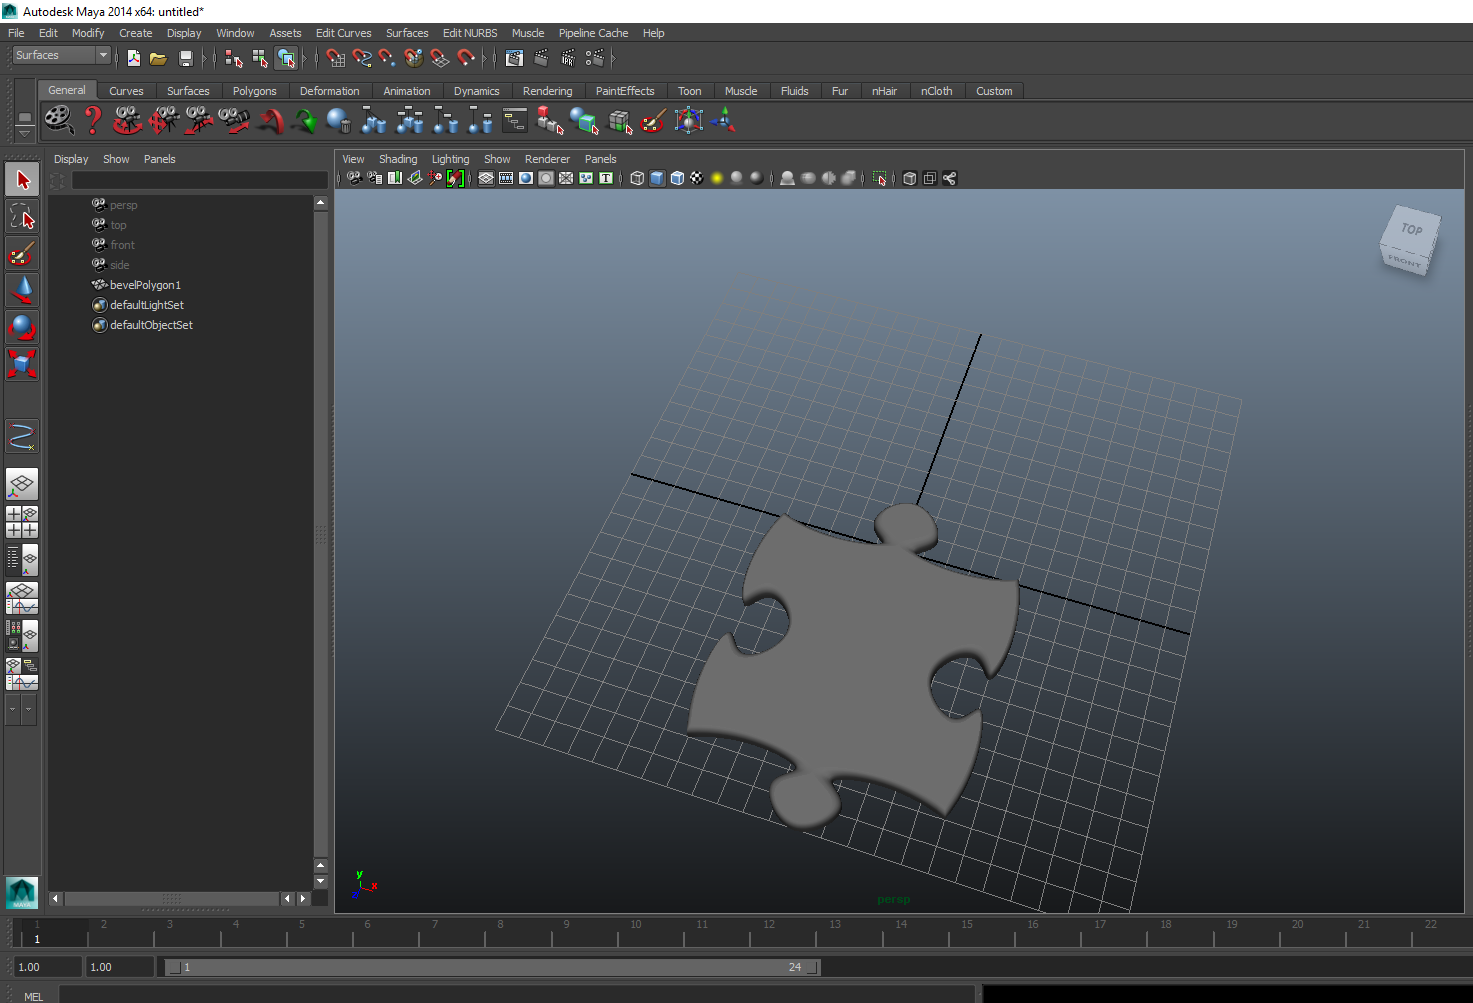Toggle use all lights yellow bulb
The image size is (1473, 1003).
[x=717, y=178]
